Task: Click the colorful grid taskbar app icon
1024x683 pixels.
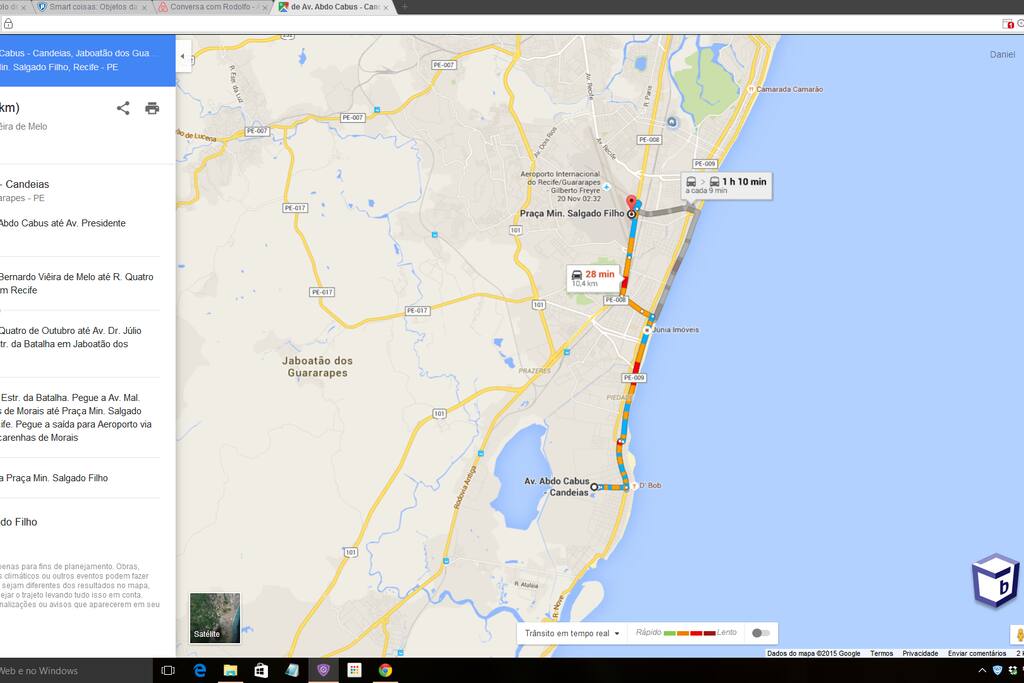Action: tap(355, 671)
